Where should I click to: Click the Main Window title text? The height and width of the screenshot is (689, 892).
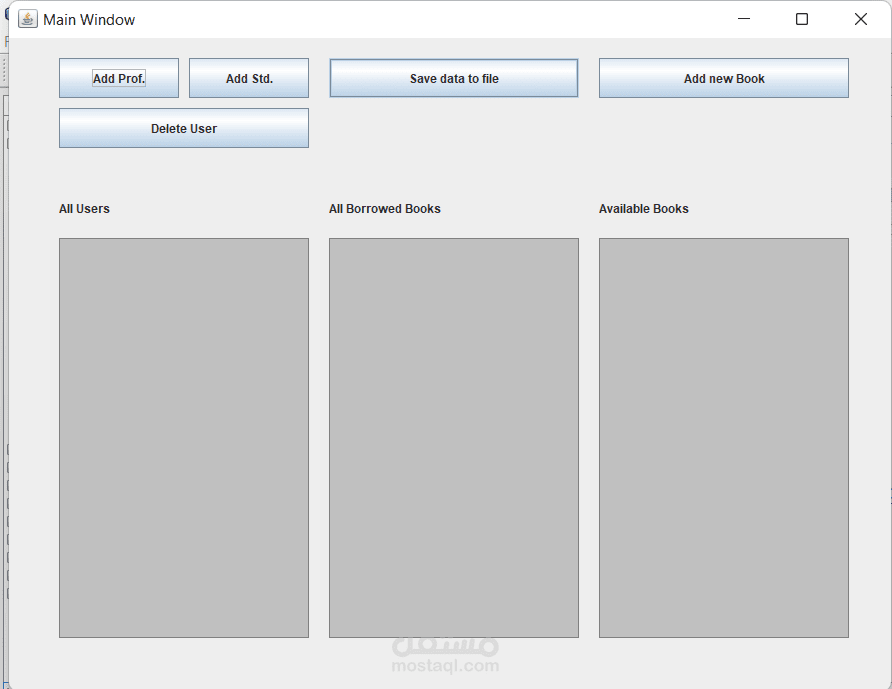[x=89, y=20]
